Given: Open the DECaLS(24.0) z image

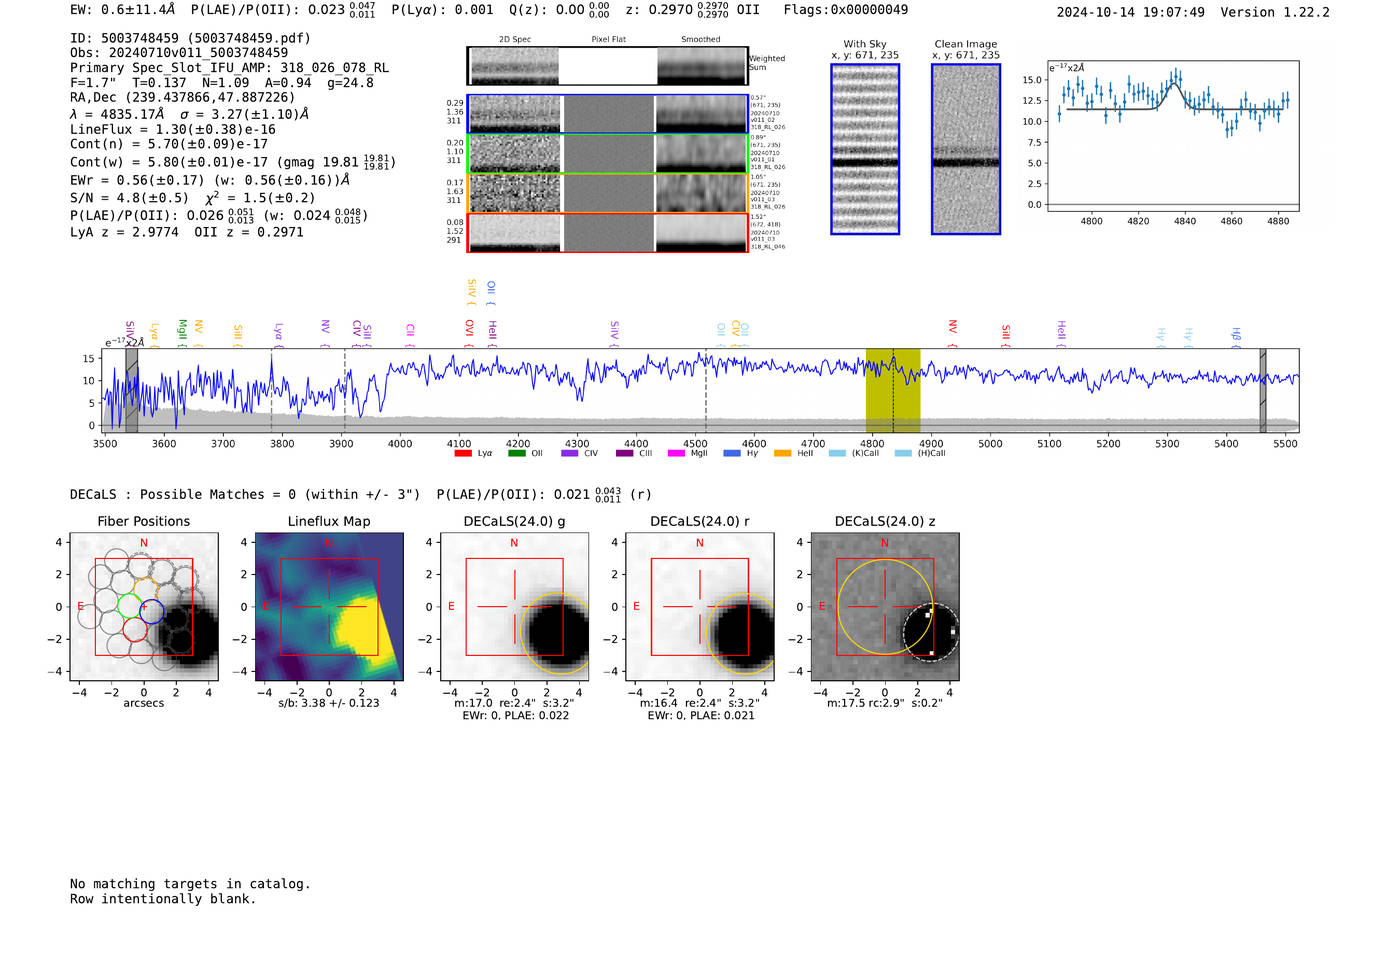Looking at the screenshot, I should 885,607.
